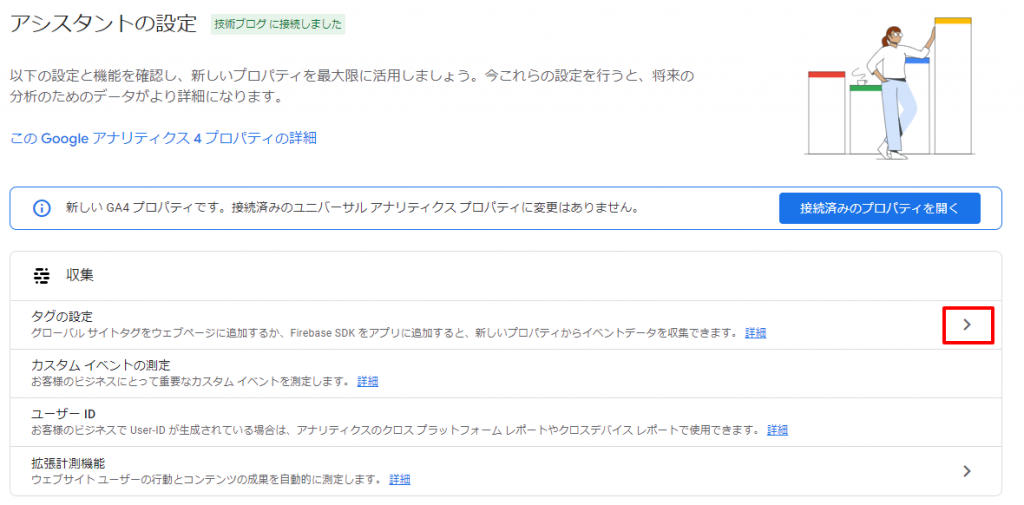Click the 新しい GA4 プロパティです notice text
The width and height of the screenshot is (1024, 505).
[x=351, y=208]
